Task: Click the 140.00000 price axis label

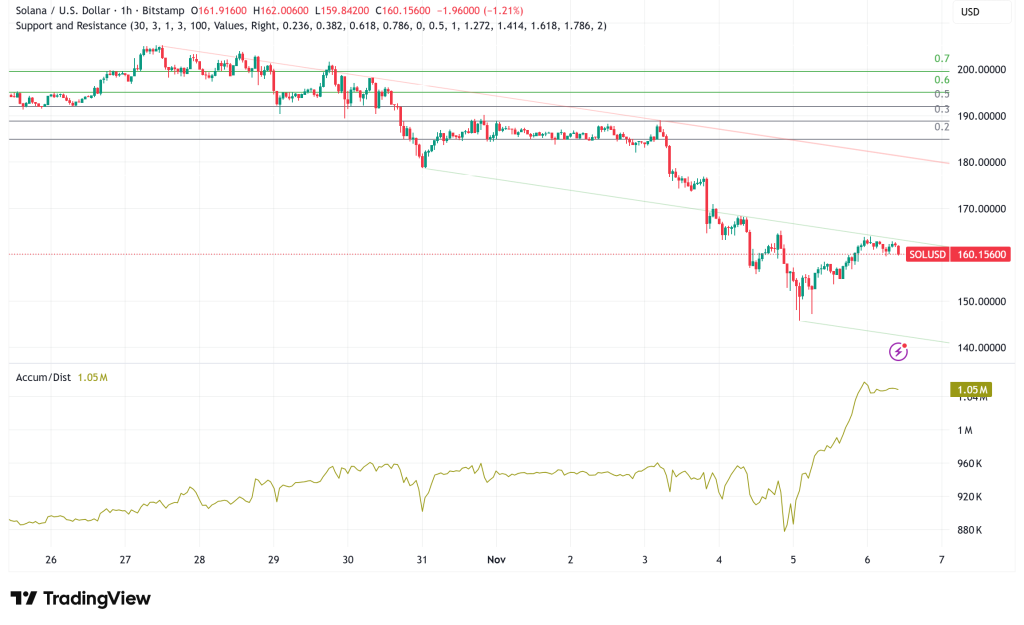Action: pyautogui.click(x=979, y=348)
